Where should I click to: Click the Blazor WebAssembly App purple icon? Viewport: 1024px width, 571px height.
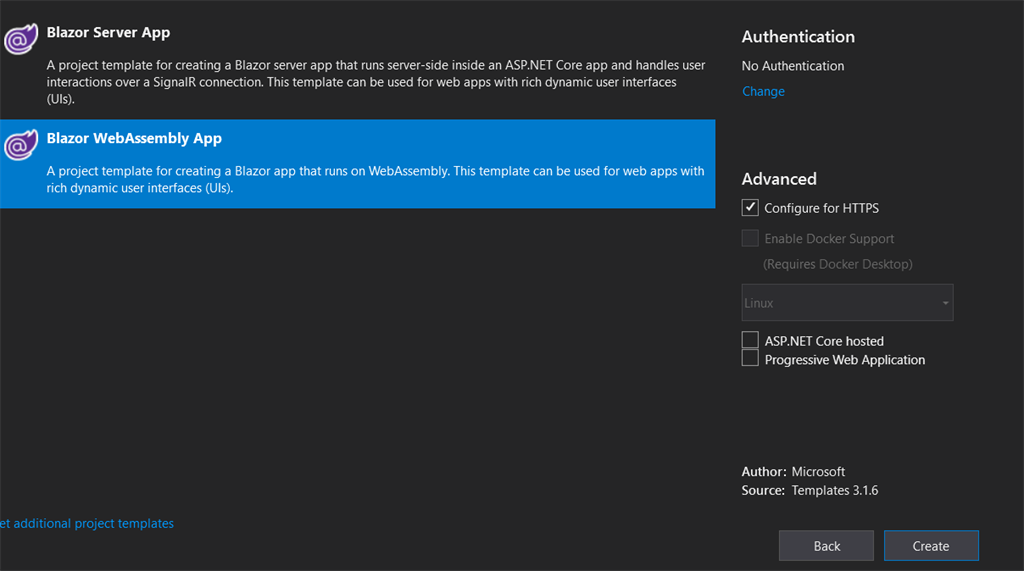(21, 144)
